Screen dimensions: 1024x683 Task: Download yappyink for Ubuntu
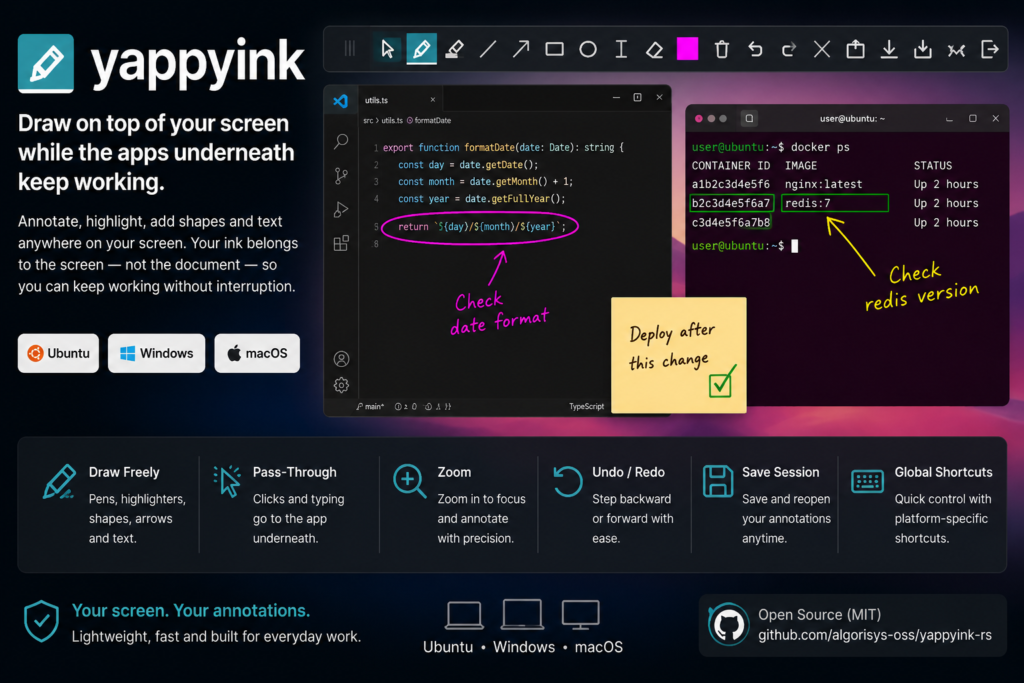point(58,353)
